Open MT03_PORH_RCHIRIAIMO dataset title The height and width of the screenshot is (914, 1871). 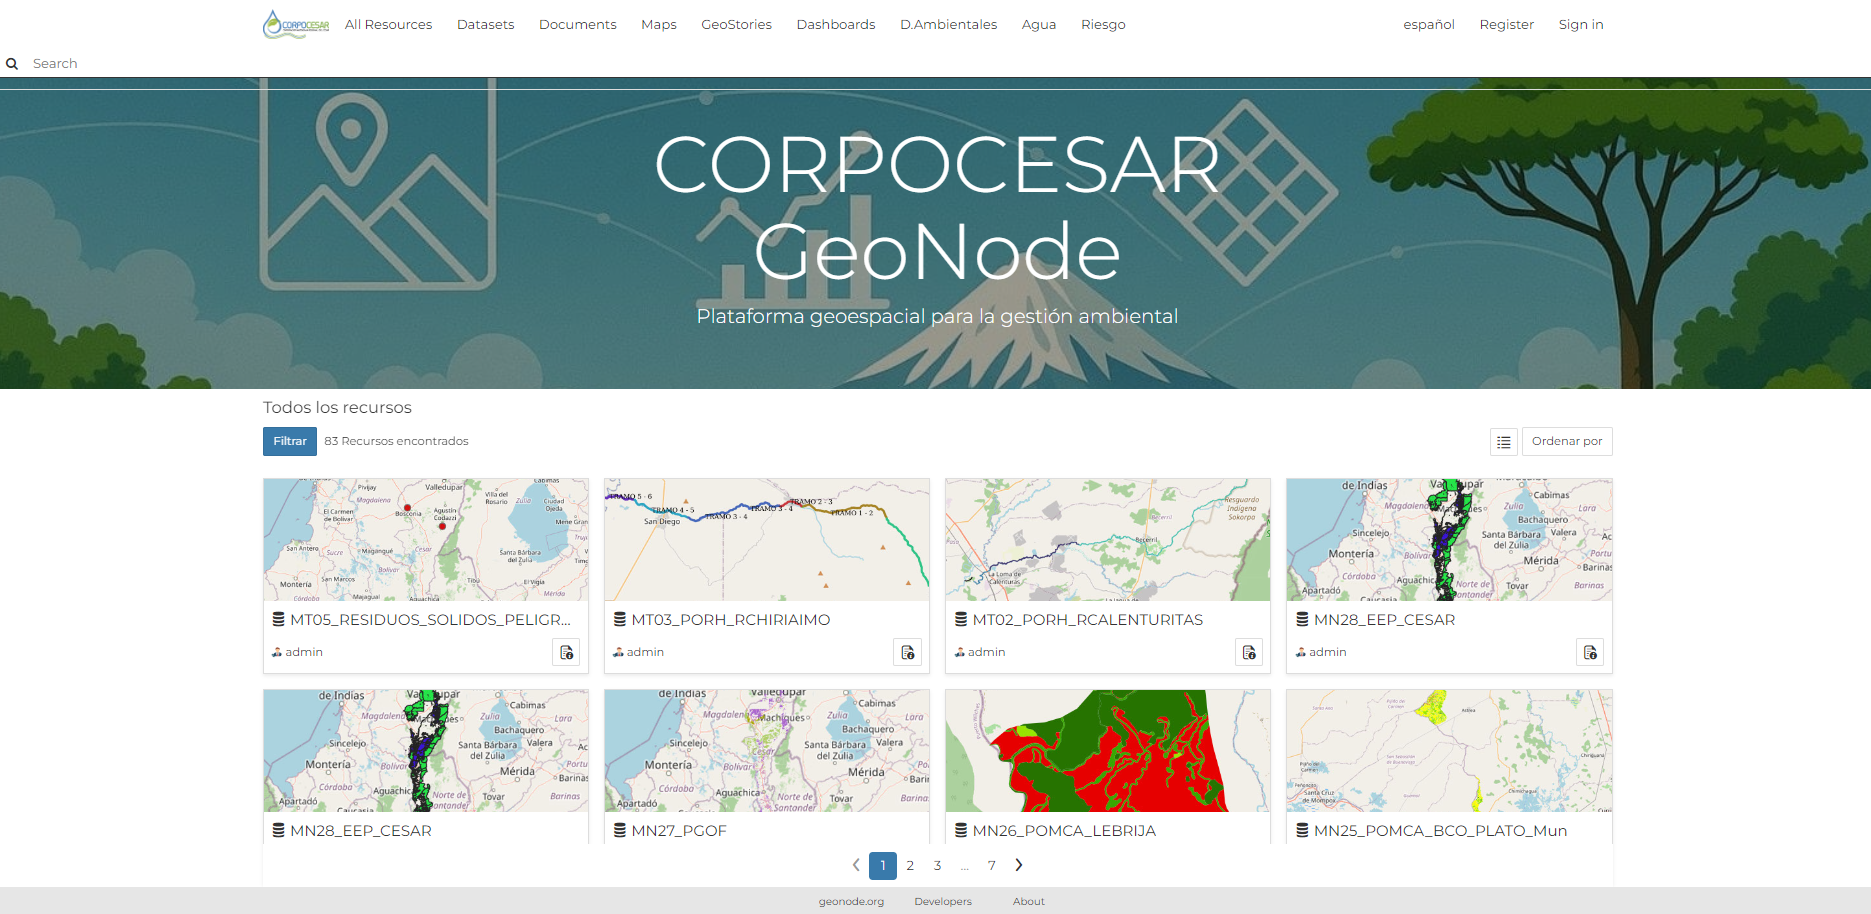click(730, 620)
